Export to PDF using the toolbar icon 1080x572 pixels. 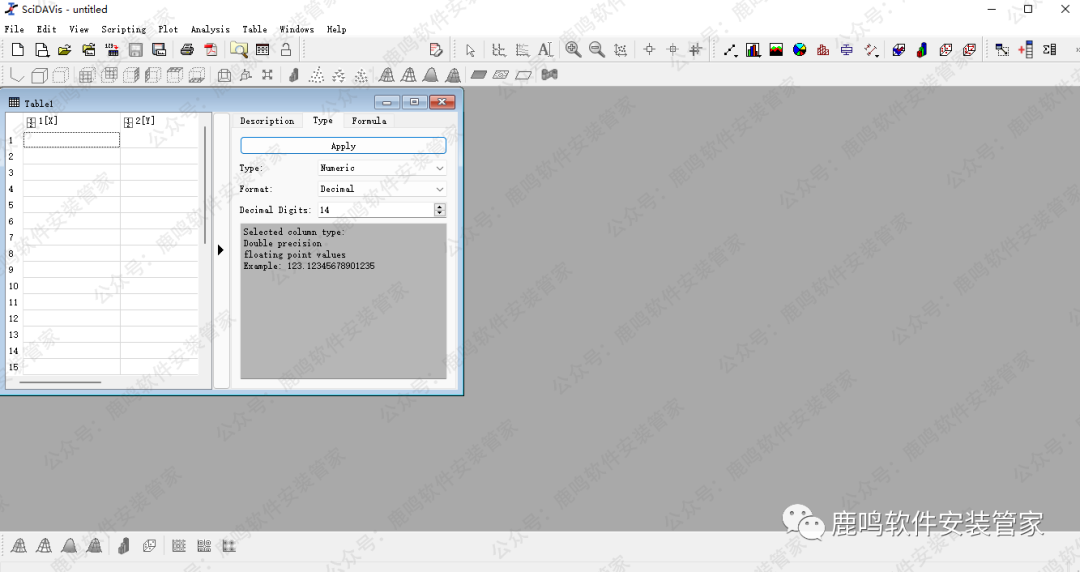coord(210,50)
